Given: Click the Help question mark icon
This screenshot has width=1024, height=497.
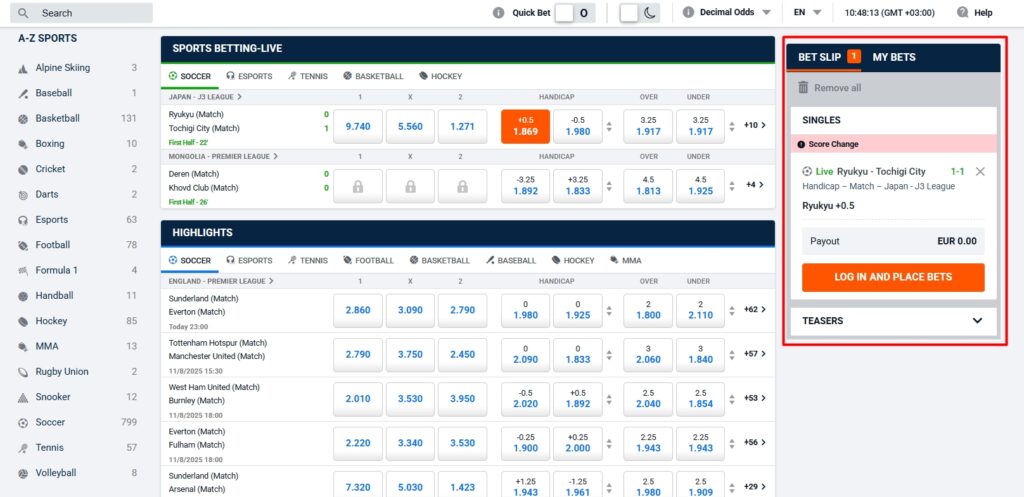Looking at the screenshot, I should pos(962,13).
